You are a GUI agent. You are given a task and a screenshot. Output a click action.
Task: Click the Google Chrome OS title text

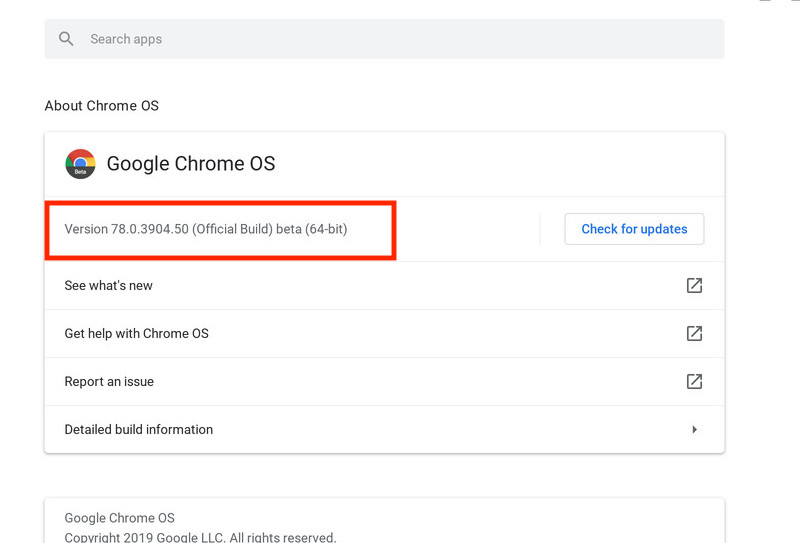click(191, 164)
